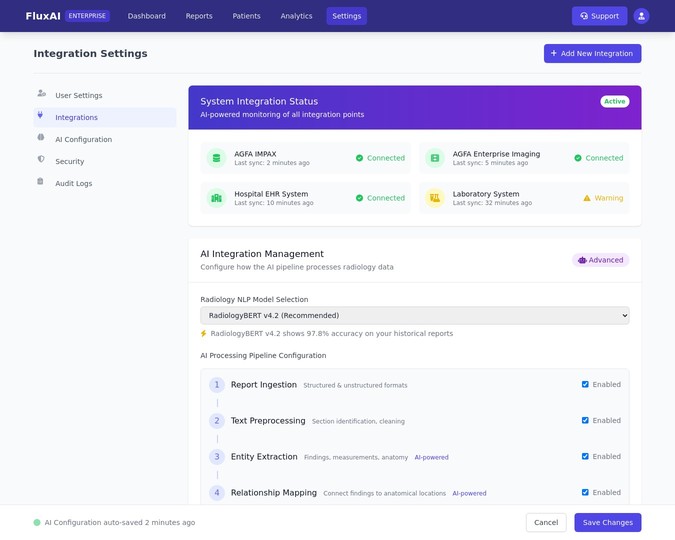Viewport: 675px width, 540px height.
Task: Click 'Last sync: 5 minutes ago' text
Action: point(490,163)
